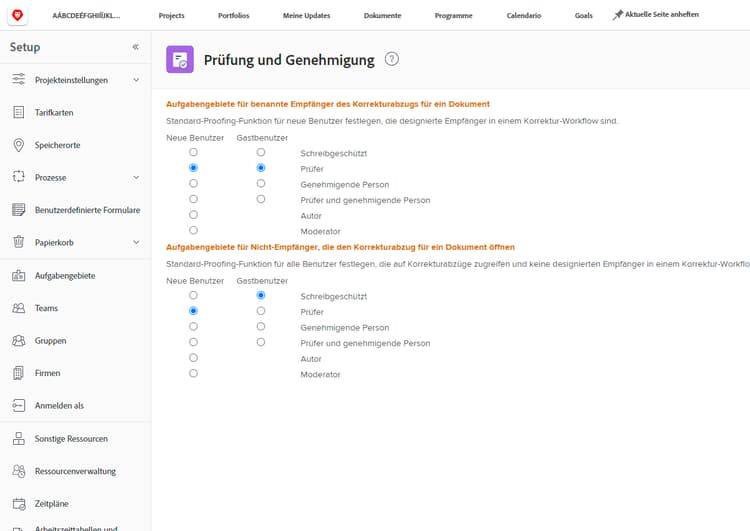750x531 pixels.
Task: Collapse the Setup sidebar panel
Action: [135, 47]
